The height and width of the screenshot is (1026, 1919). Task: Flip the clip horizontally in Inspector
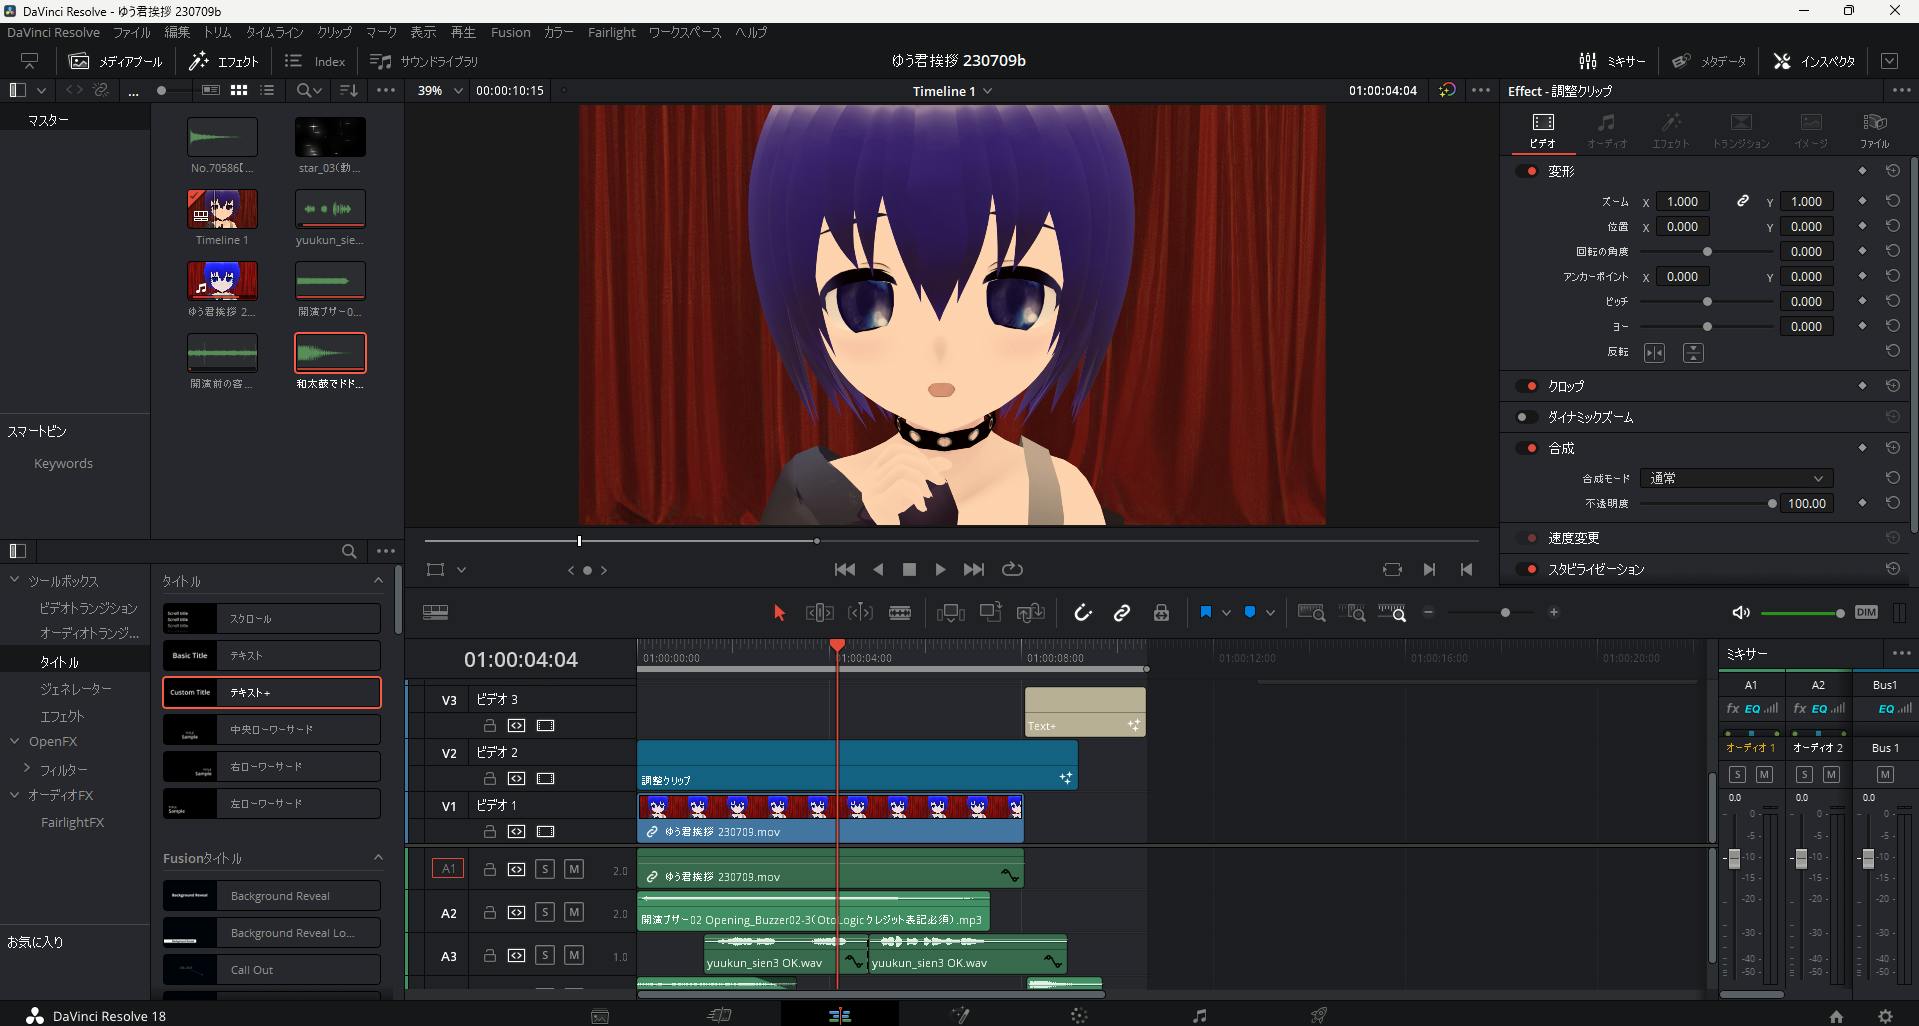pyautogui.click(x=1654, y=353)
